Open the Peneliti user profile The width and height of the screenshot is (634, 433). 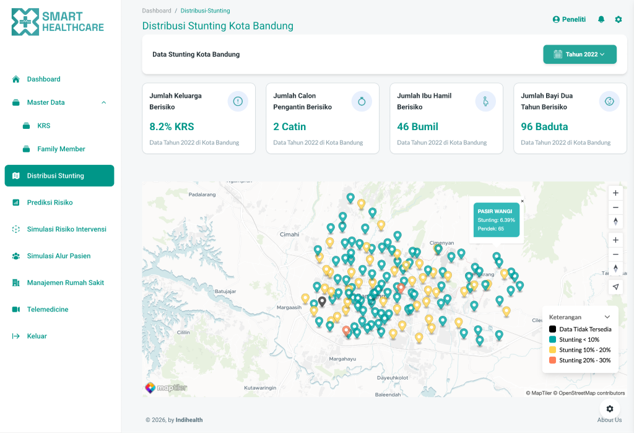[569, 19]
